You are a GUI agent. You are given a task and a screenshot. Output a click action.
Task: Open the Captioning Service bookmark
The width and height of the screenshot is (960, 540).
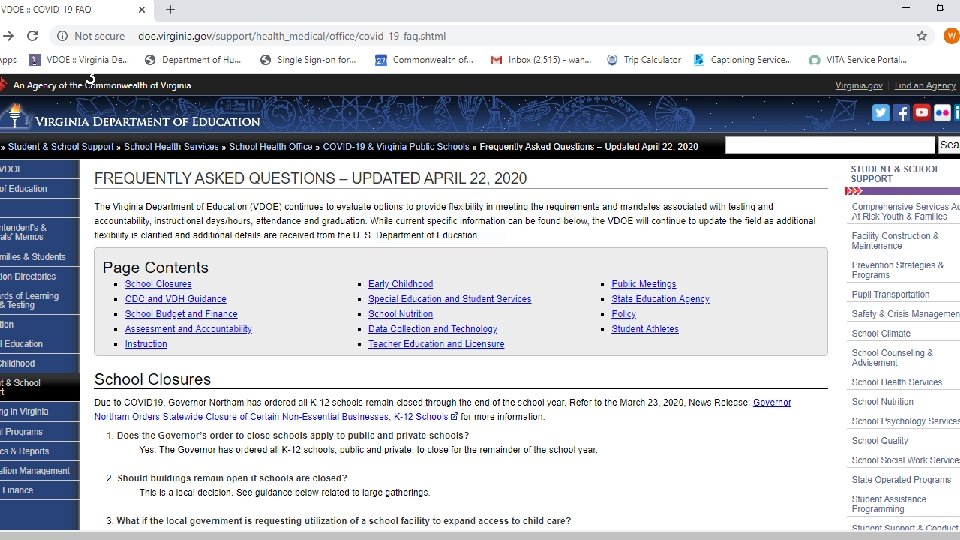pyautogui.click(x=742, y=59)
